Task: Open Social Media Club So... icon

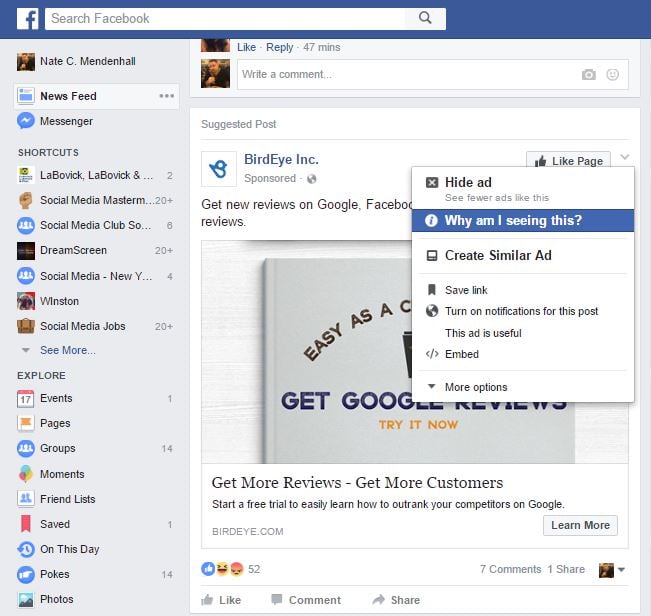Action: pos(26,225)
